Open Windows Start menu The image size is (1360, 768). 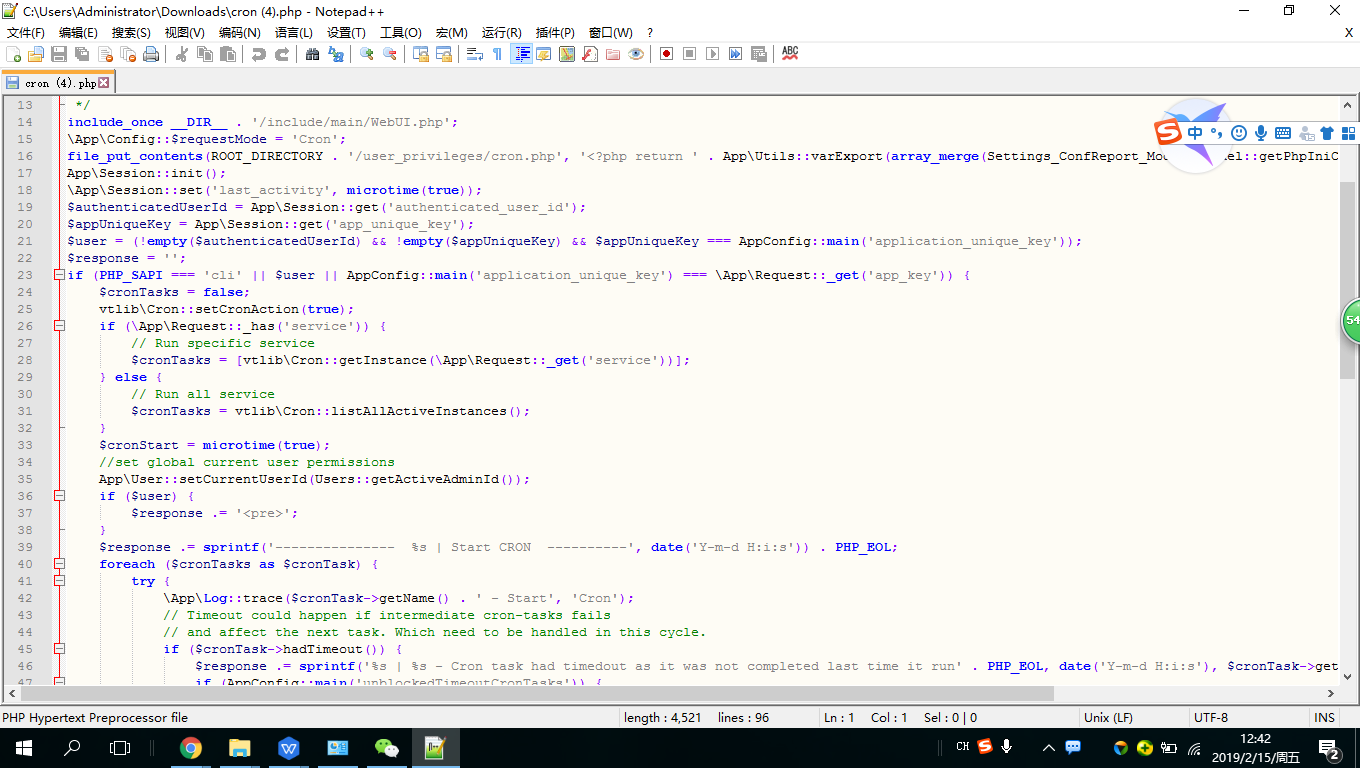[23, 747]
